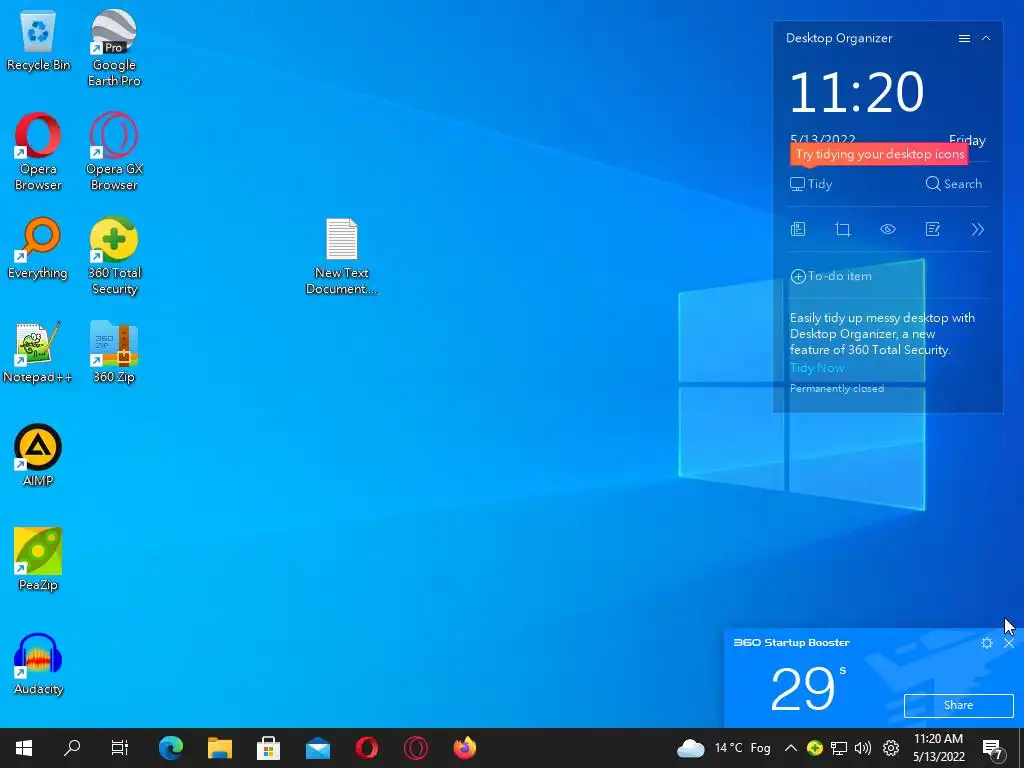
Task: Open the news icon in Desktop Organizer
Action: (798, 229)
